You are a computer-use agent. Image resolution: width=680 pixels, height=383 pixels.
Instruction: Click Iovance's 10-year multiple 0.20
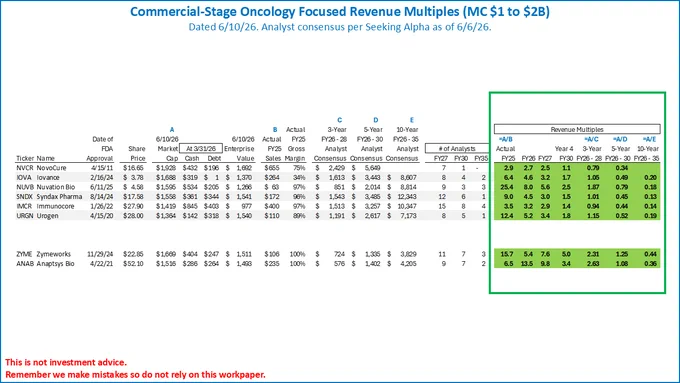pos(650,177)
